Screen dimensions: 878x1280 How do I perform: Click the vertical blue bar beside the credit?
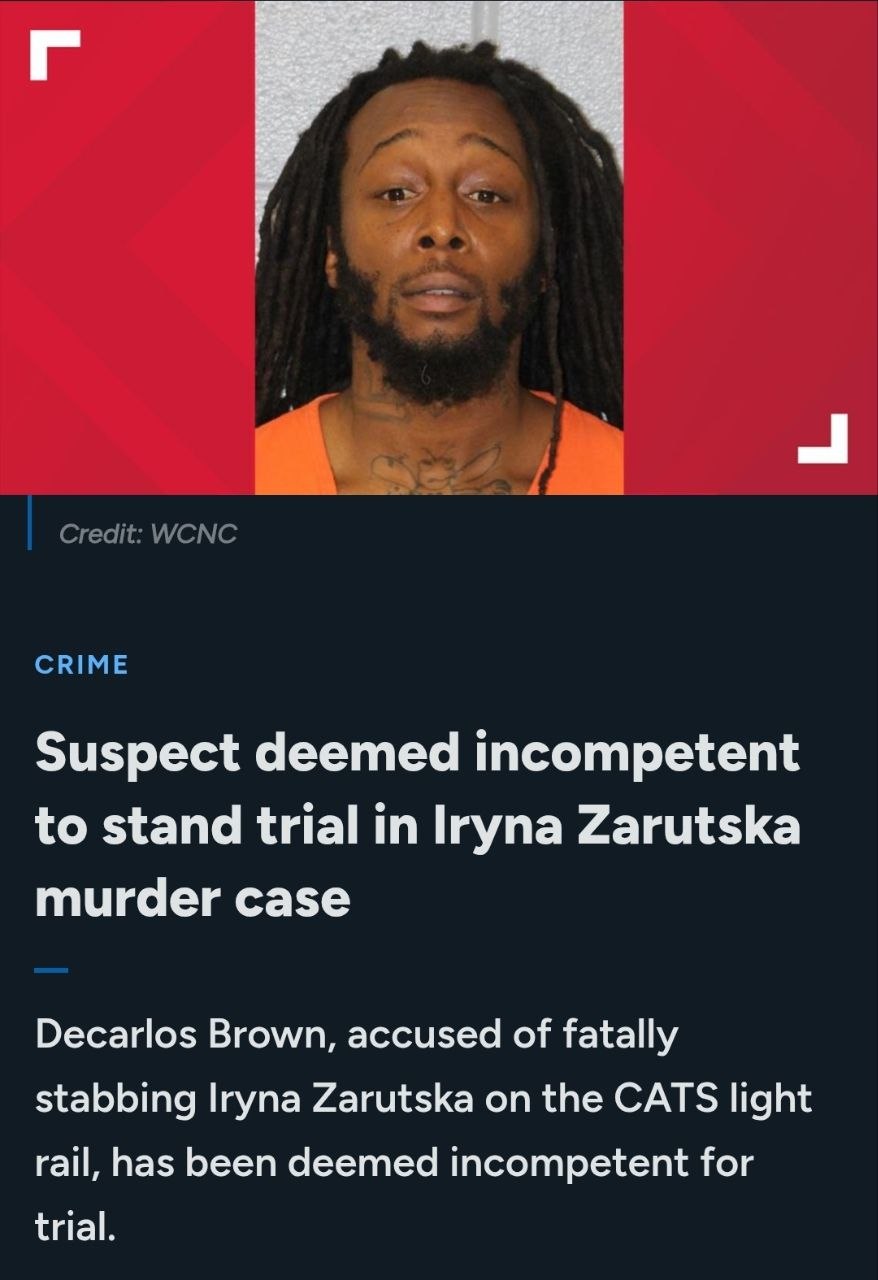click(x=30, y=522)
